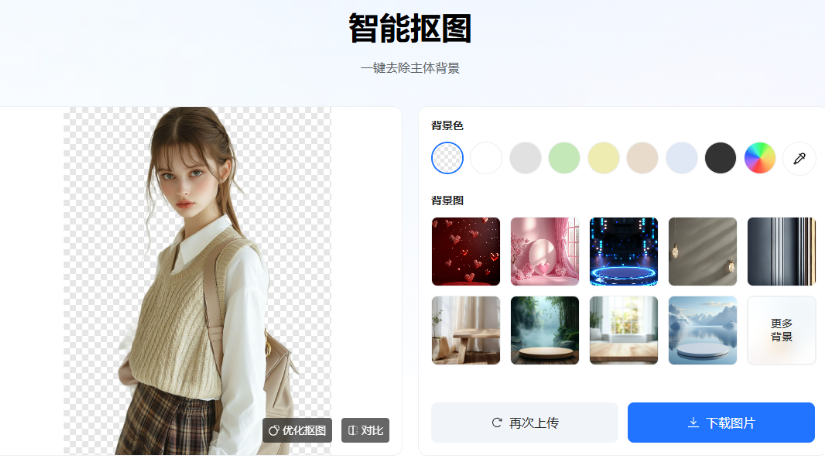The width and height of the screenshot is (825, 460).
Task: Click the 背景色 section label
Action: pyautogui.click(x=447, y=126)
